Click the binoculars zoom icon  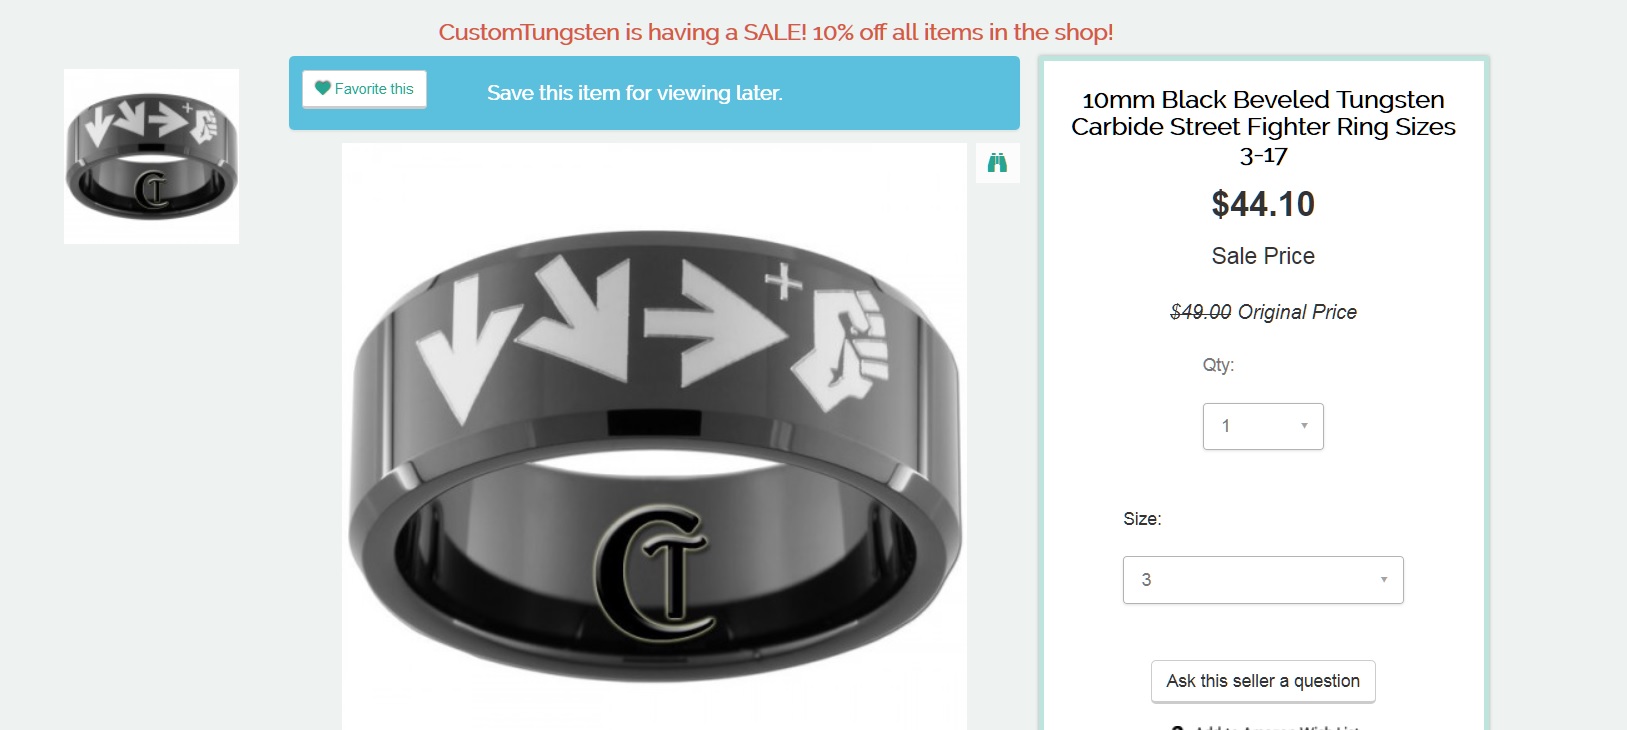pyautogui.click(x=997, y=163)
